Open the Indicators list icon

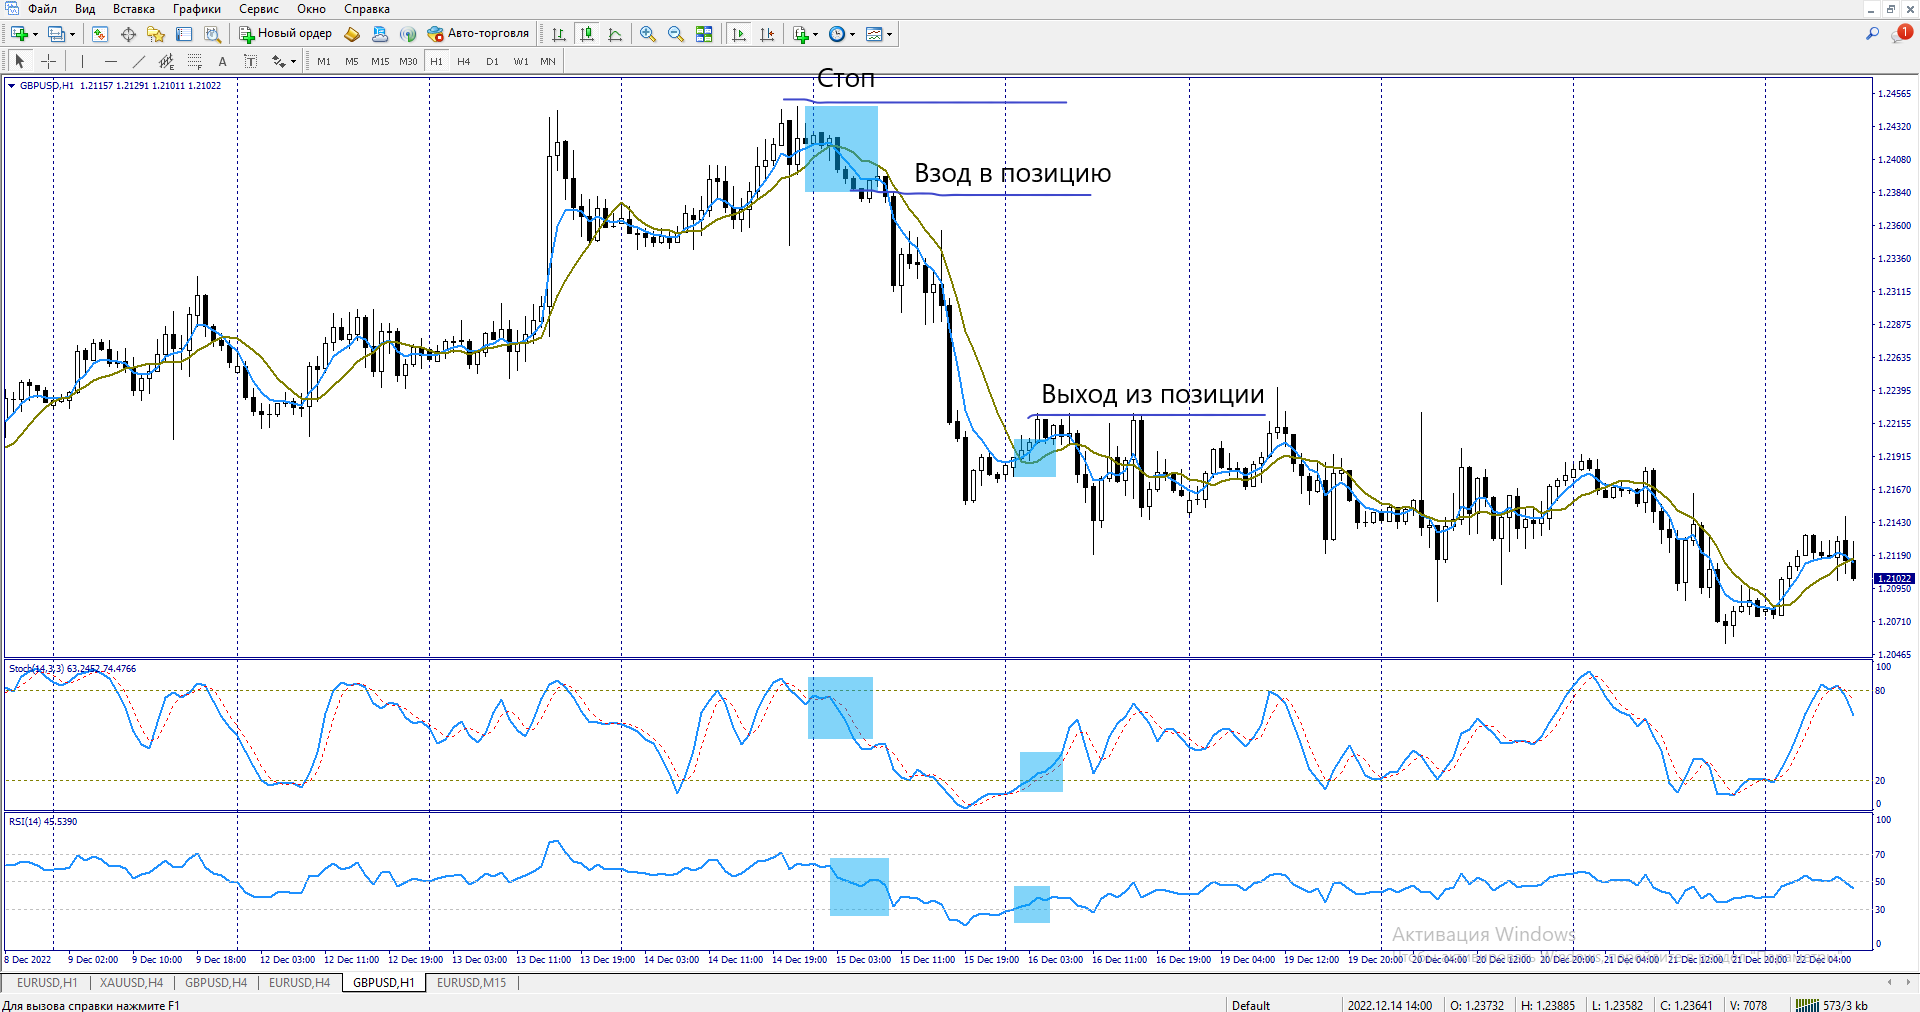pos(801,34)
